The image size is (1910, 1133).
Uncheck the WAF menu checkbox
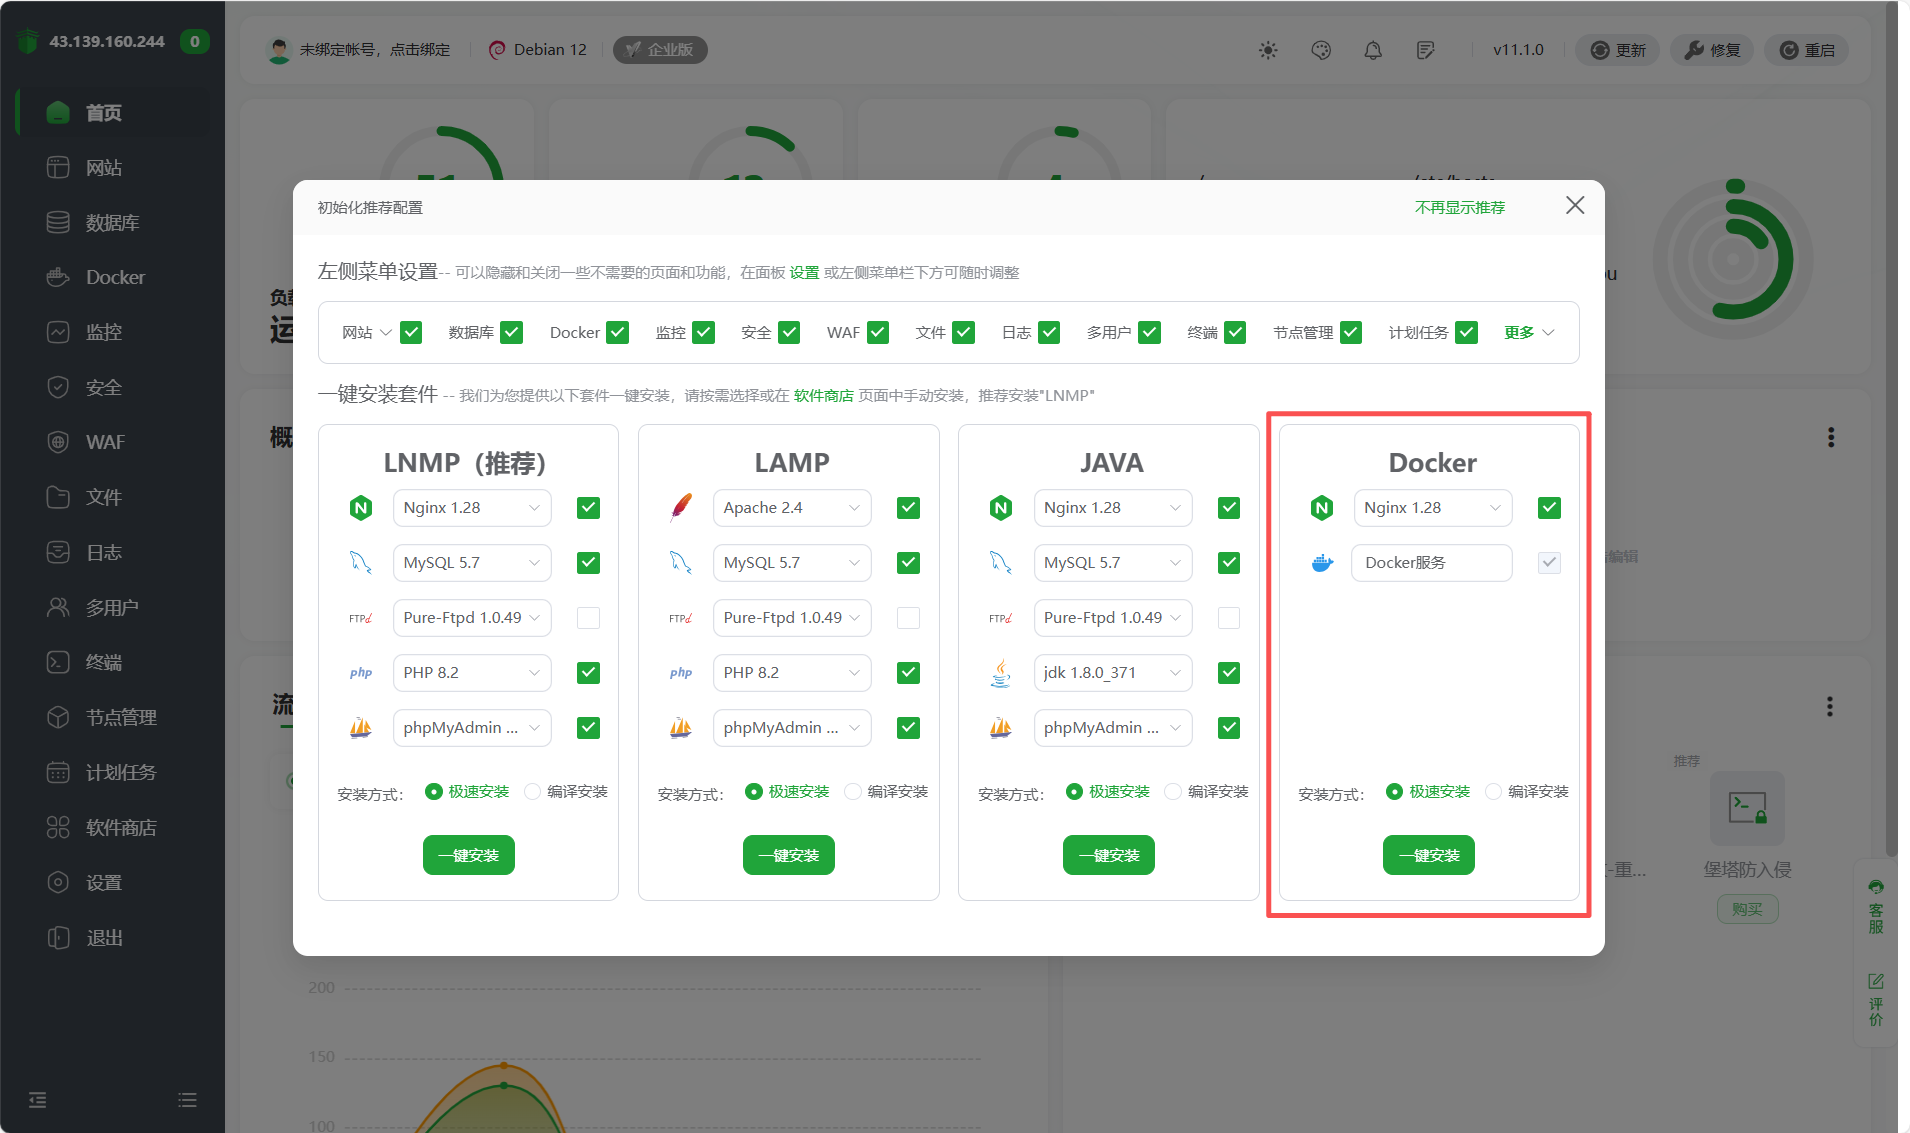click(877, 332)
